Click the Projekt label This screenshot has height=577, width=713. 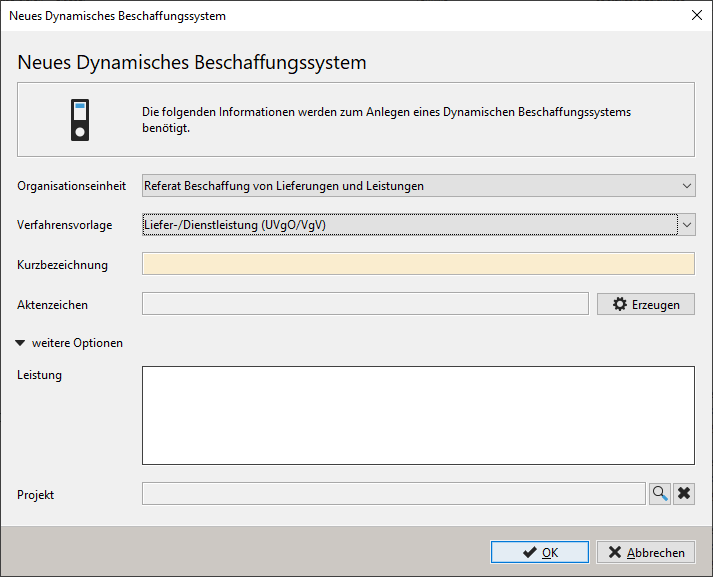click(x=35, y=495)
